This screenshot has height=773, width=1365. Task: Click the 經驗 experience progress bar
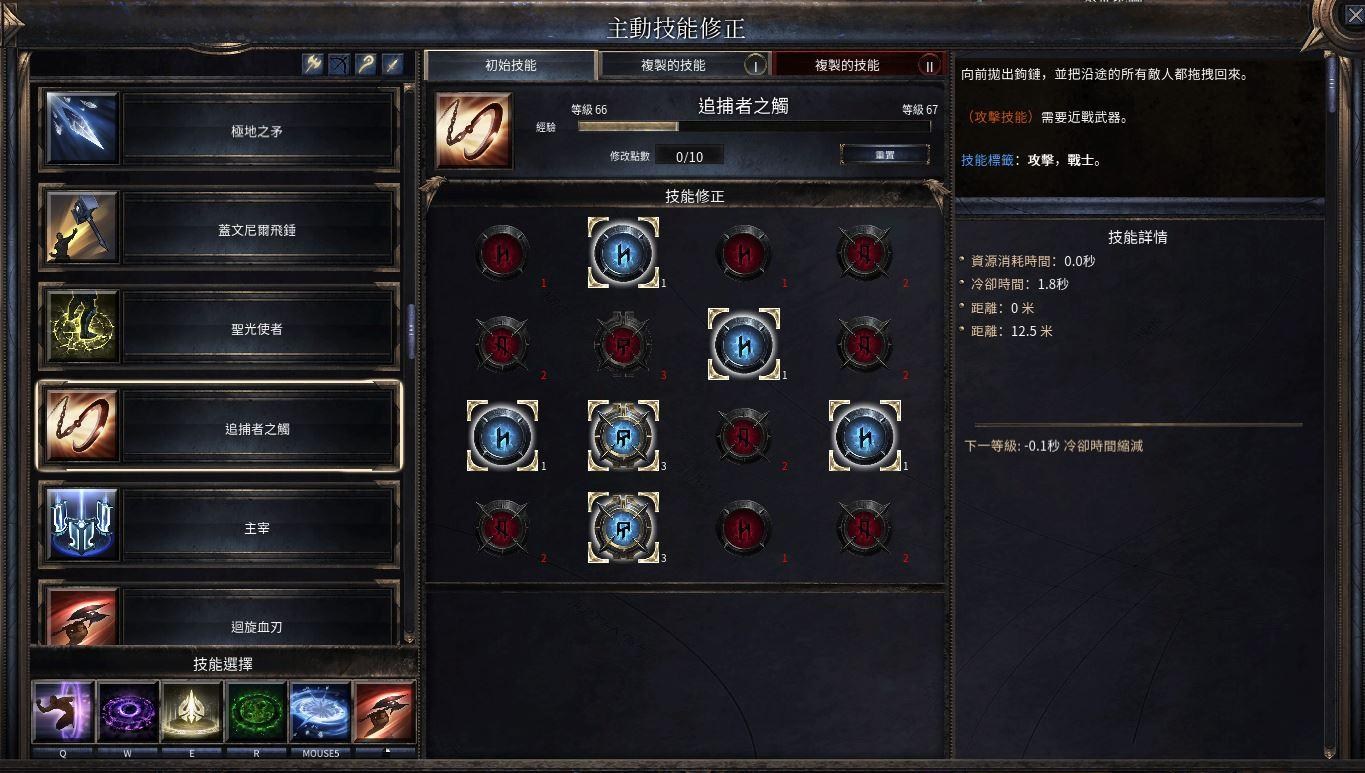[x=754, y=127]
